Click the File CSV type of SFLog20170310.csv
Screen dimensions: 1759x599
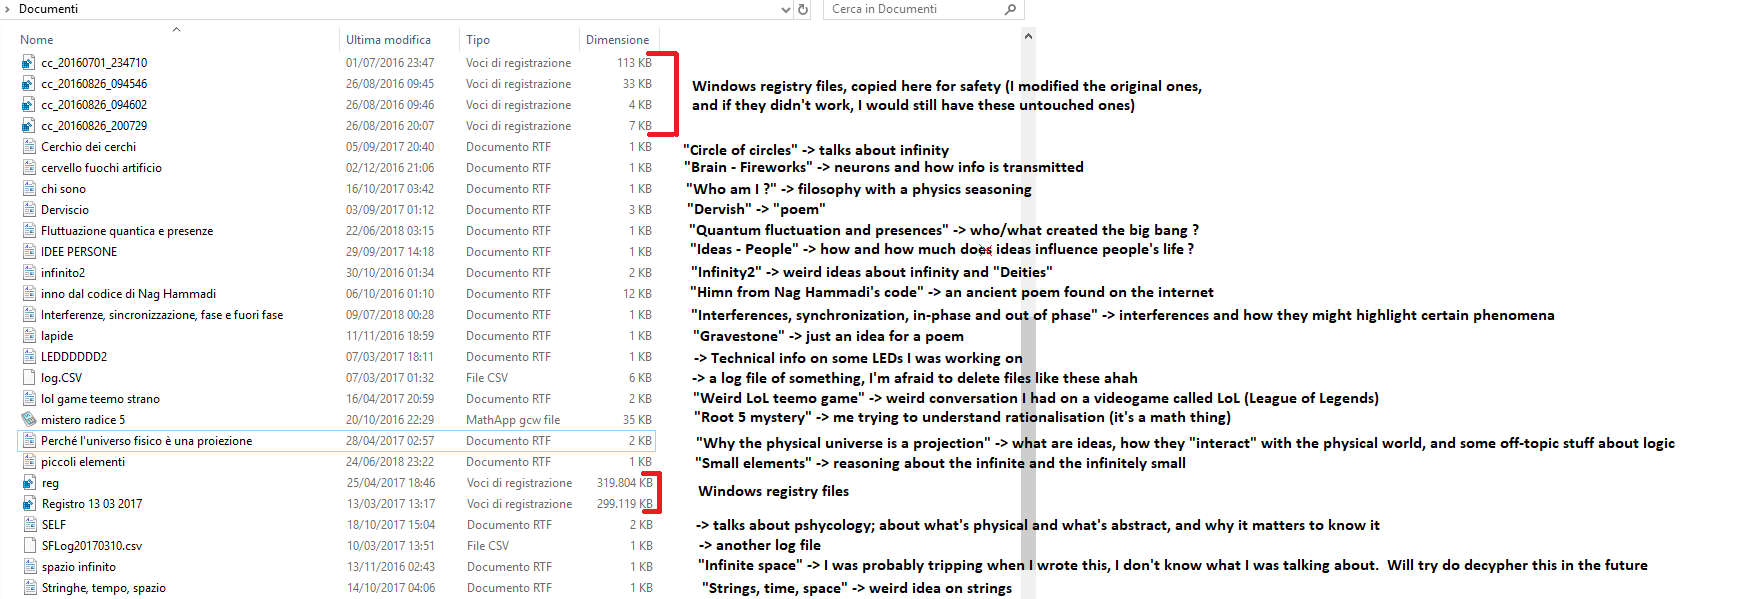488,545
